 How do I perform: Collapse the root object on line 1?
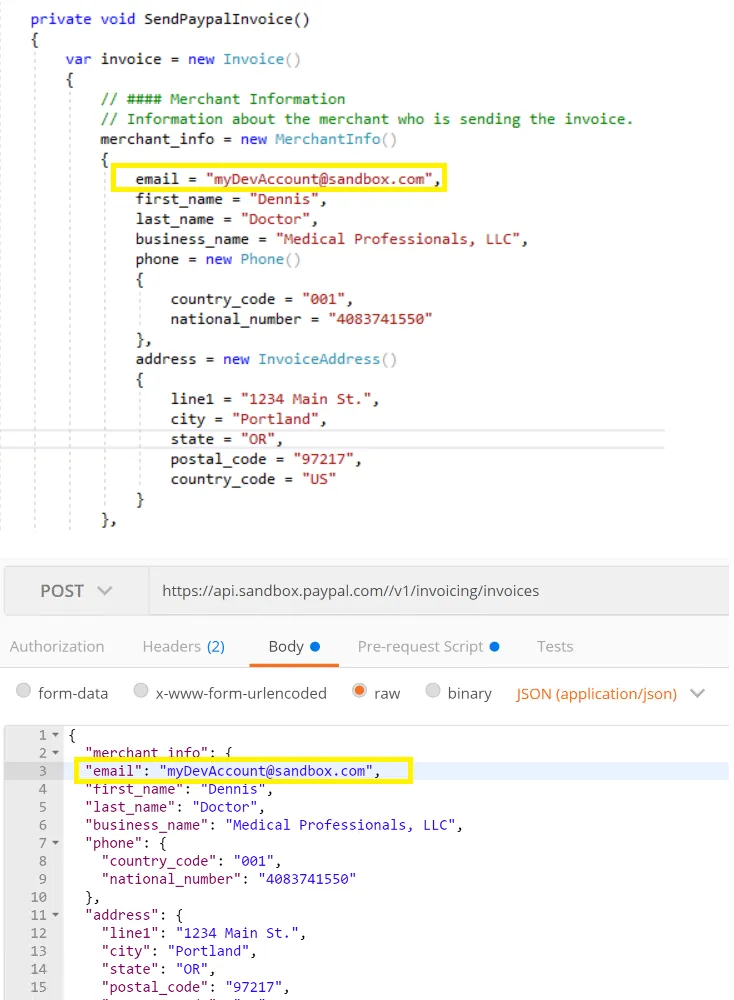pyautogui.click(x=55, y=735)
